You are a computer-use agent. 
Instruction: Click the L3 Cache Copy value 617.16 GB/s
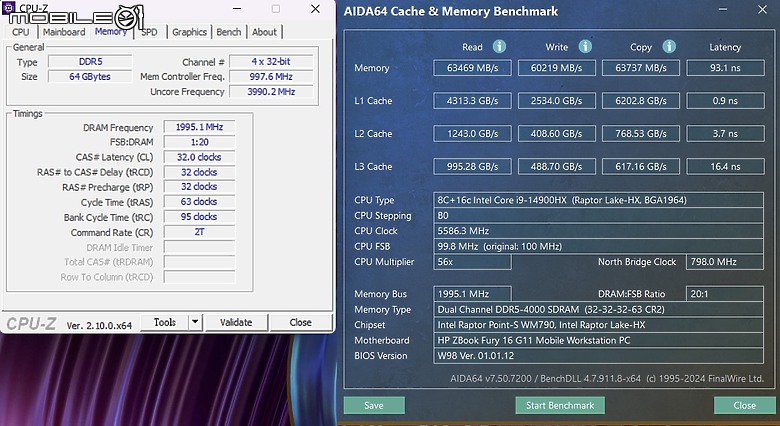pyautogui.click(x=641, y=166)
